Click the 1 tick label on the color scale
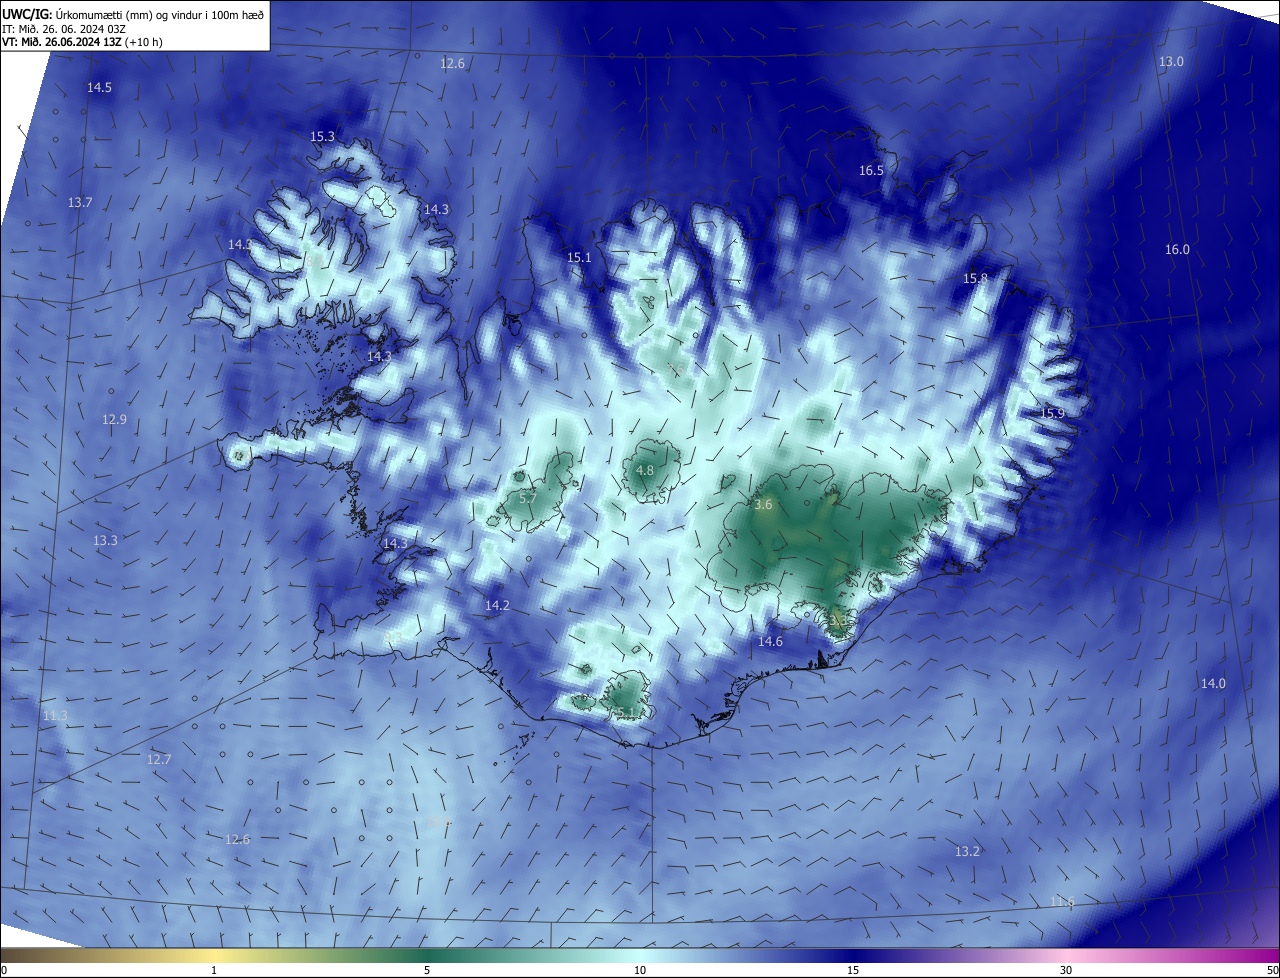Screen dimensions: 1280x978 pos(214,970)
